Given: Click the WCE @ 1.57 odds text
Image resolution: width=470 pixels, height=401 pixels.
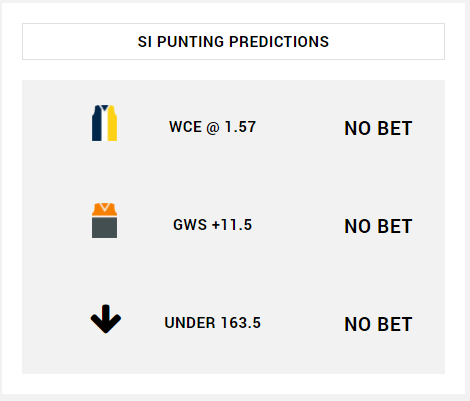Looking at the screenshot, I should pyautogui.click(x=213, y=127).
